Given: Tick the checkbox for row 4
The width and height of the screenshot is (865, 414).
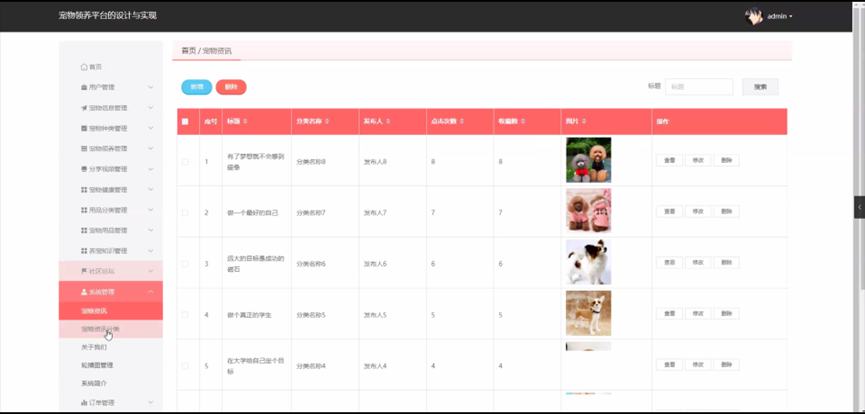Looking at the screenshot, I should pyautogui.click(x=185, y=315).
